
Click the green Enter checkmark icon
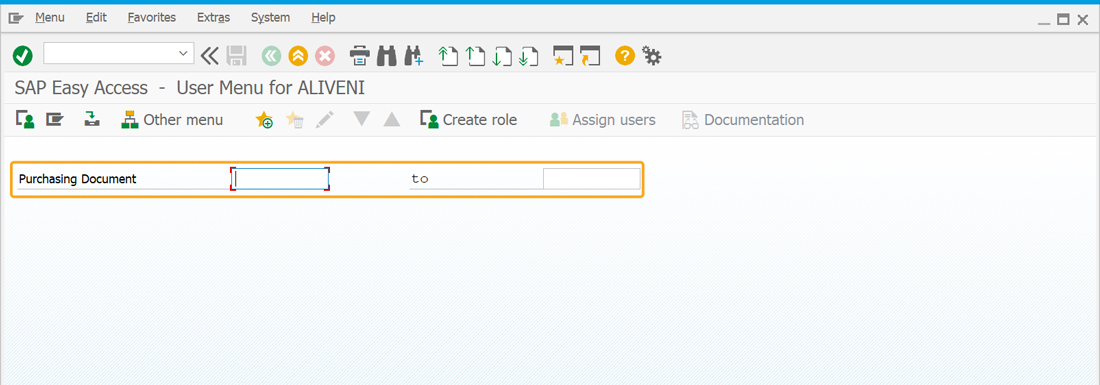[22, 55]
